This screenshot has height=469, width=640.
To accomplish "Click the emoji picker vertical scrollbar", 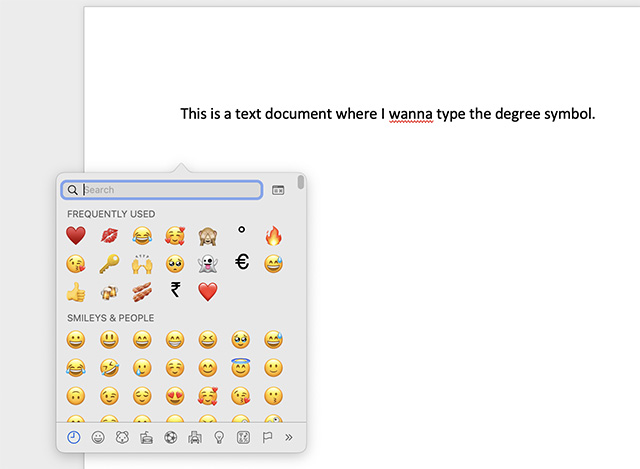I will (x=301, y=184).
